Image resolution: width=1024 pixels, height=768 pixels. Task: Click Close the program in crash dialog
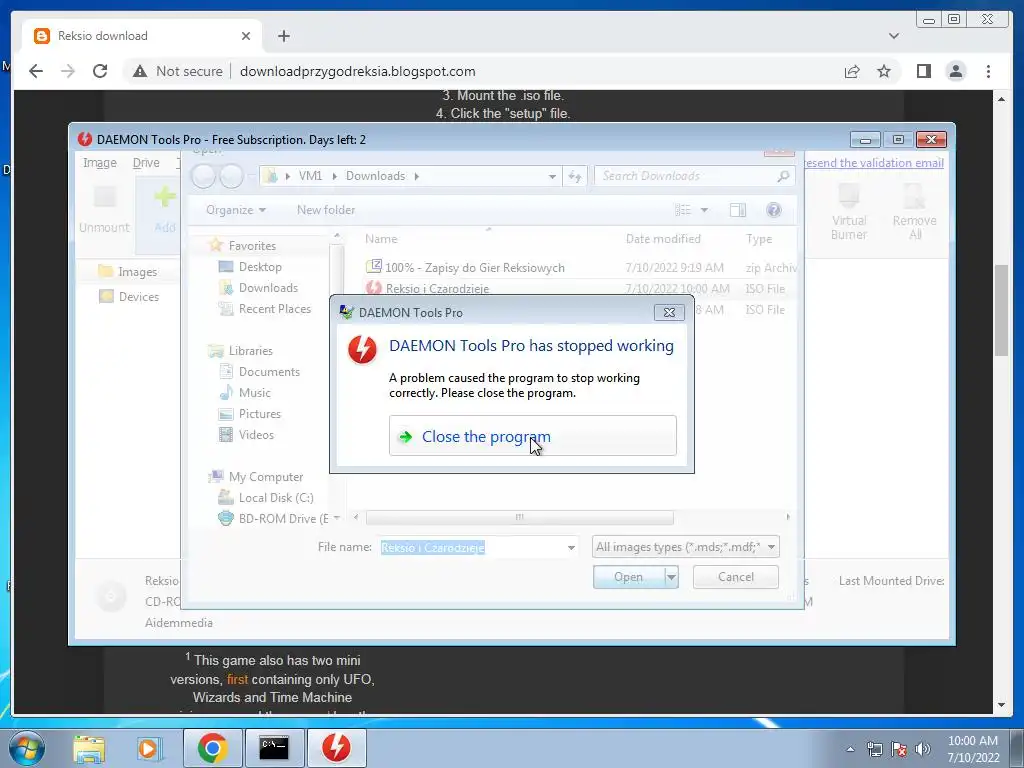click(532, 436)
